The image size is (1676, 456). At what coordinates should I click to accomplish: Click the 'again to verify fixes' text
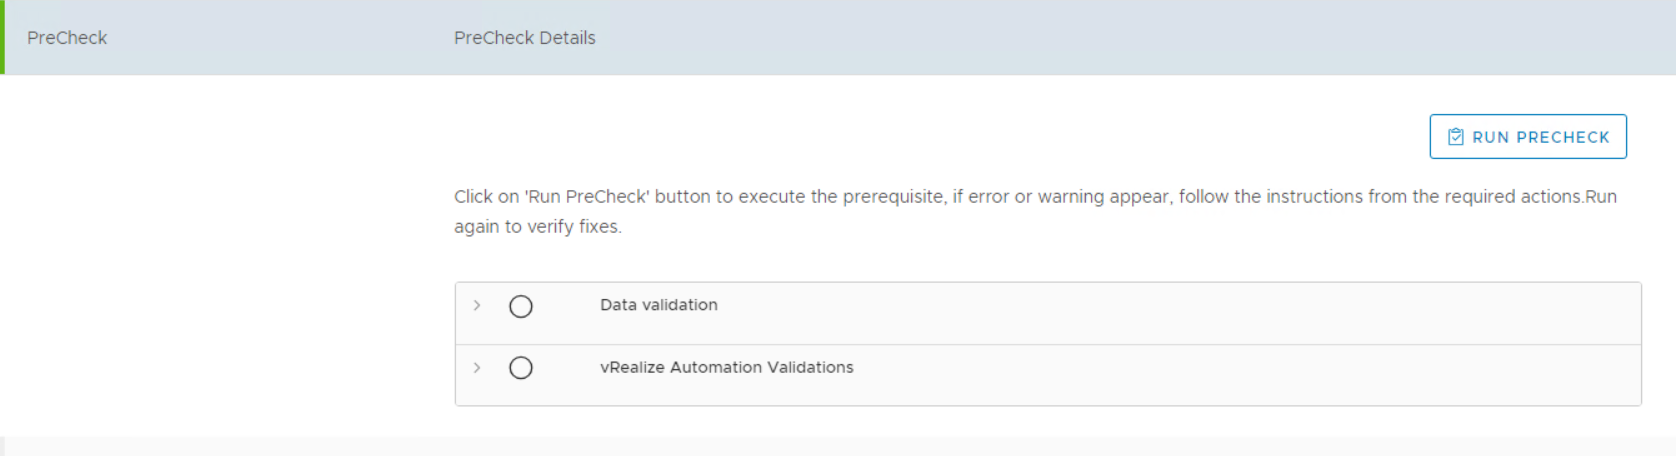[x=538, y=227]
